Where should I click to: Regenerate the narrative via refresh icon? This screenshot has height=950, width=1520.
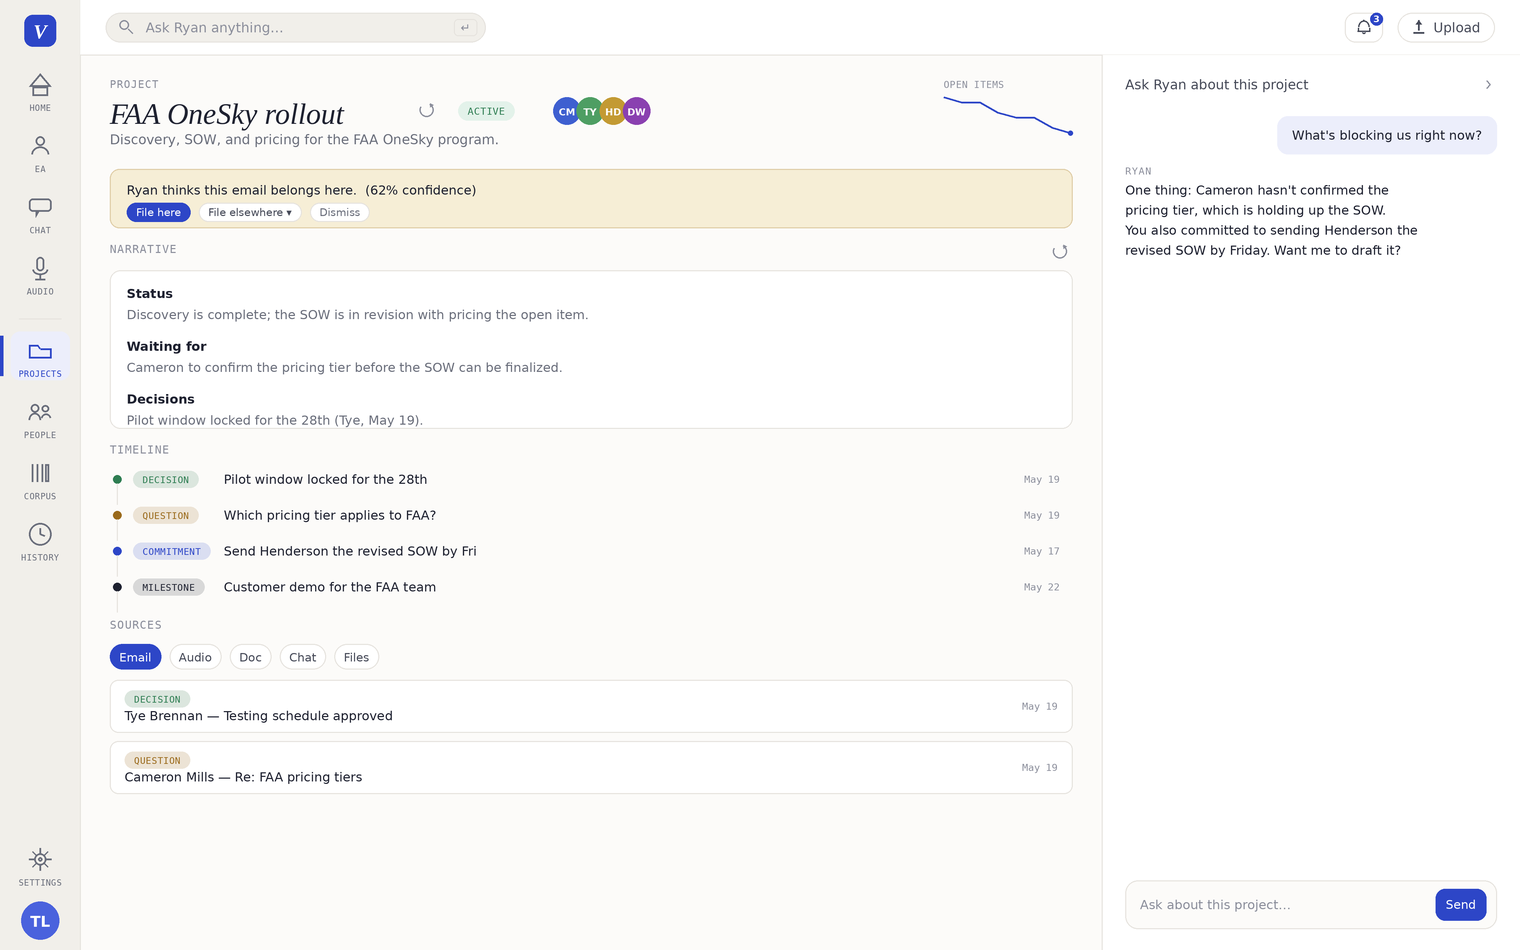[x=1060, y=252]
